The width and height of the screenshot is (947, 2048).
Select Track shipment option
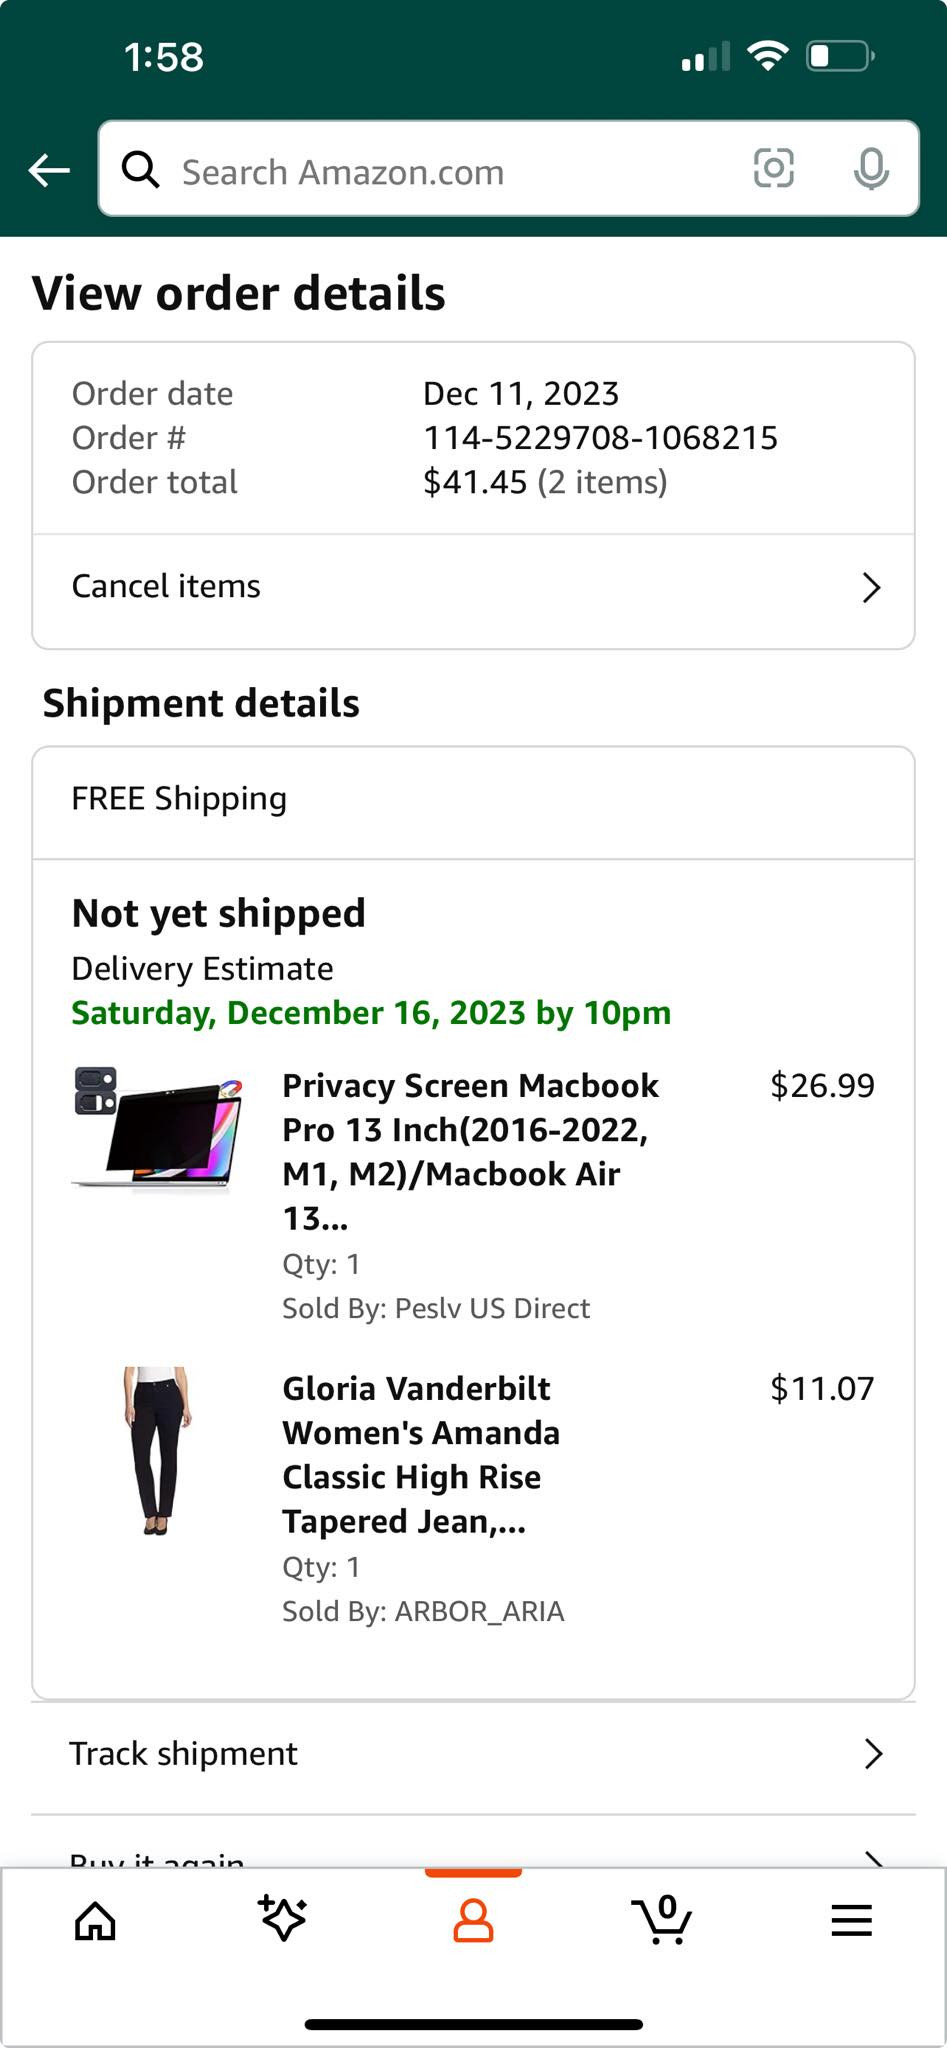coord(183,1754)
